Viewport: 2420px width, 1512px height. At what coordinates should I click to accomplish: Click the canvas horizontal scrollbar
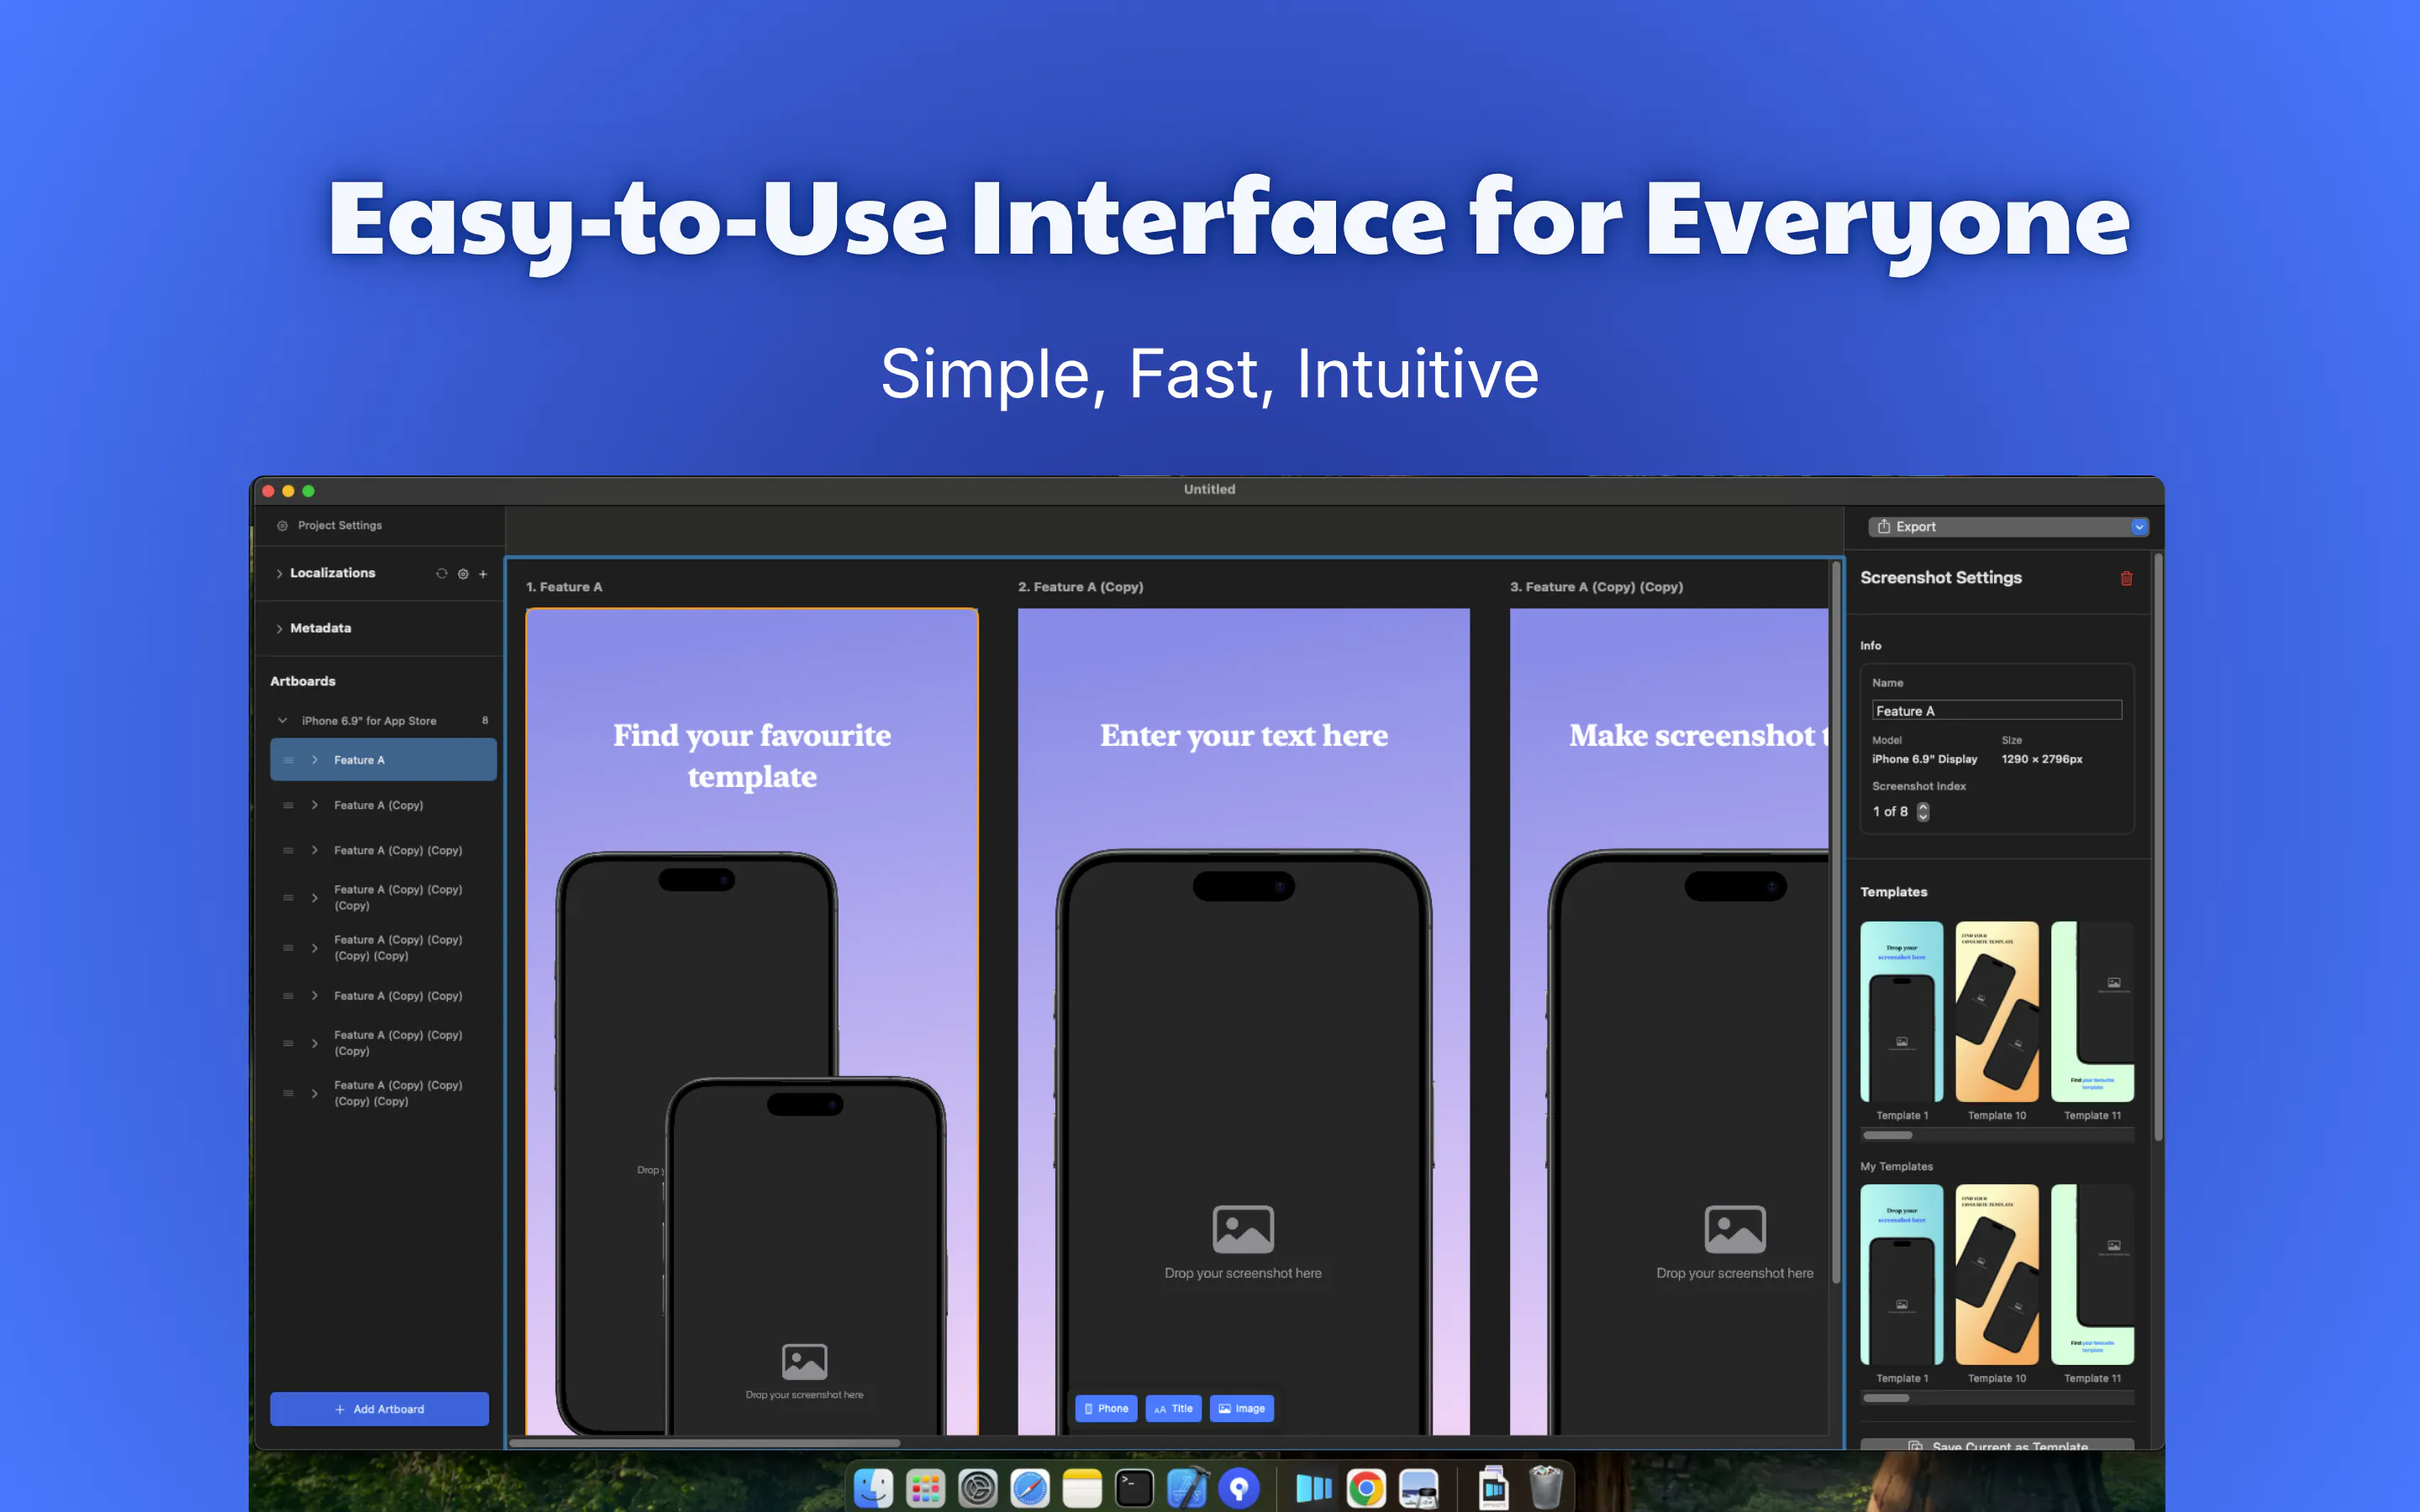pos(705,1443)
